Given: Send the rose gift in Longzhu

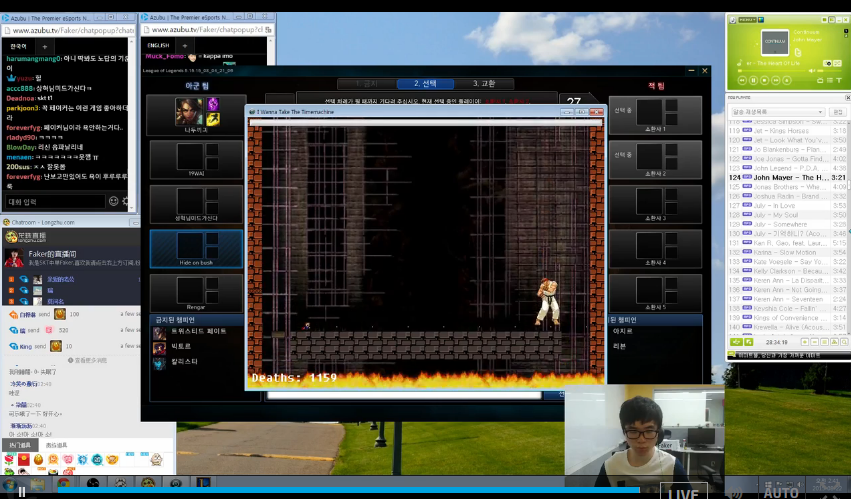Looking at the screenshot, I should click(9, 459).
